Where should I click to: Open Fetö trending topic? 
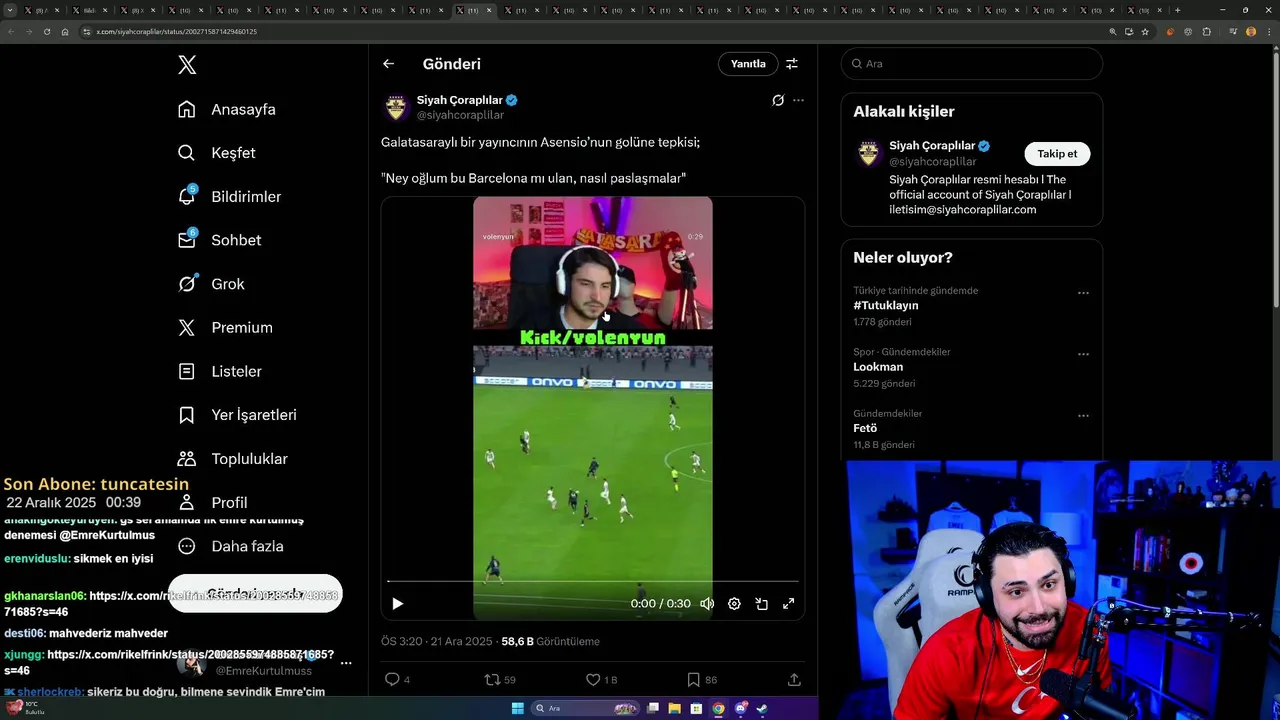point(865,428)
